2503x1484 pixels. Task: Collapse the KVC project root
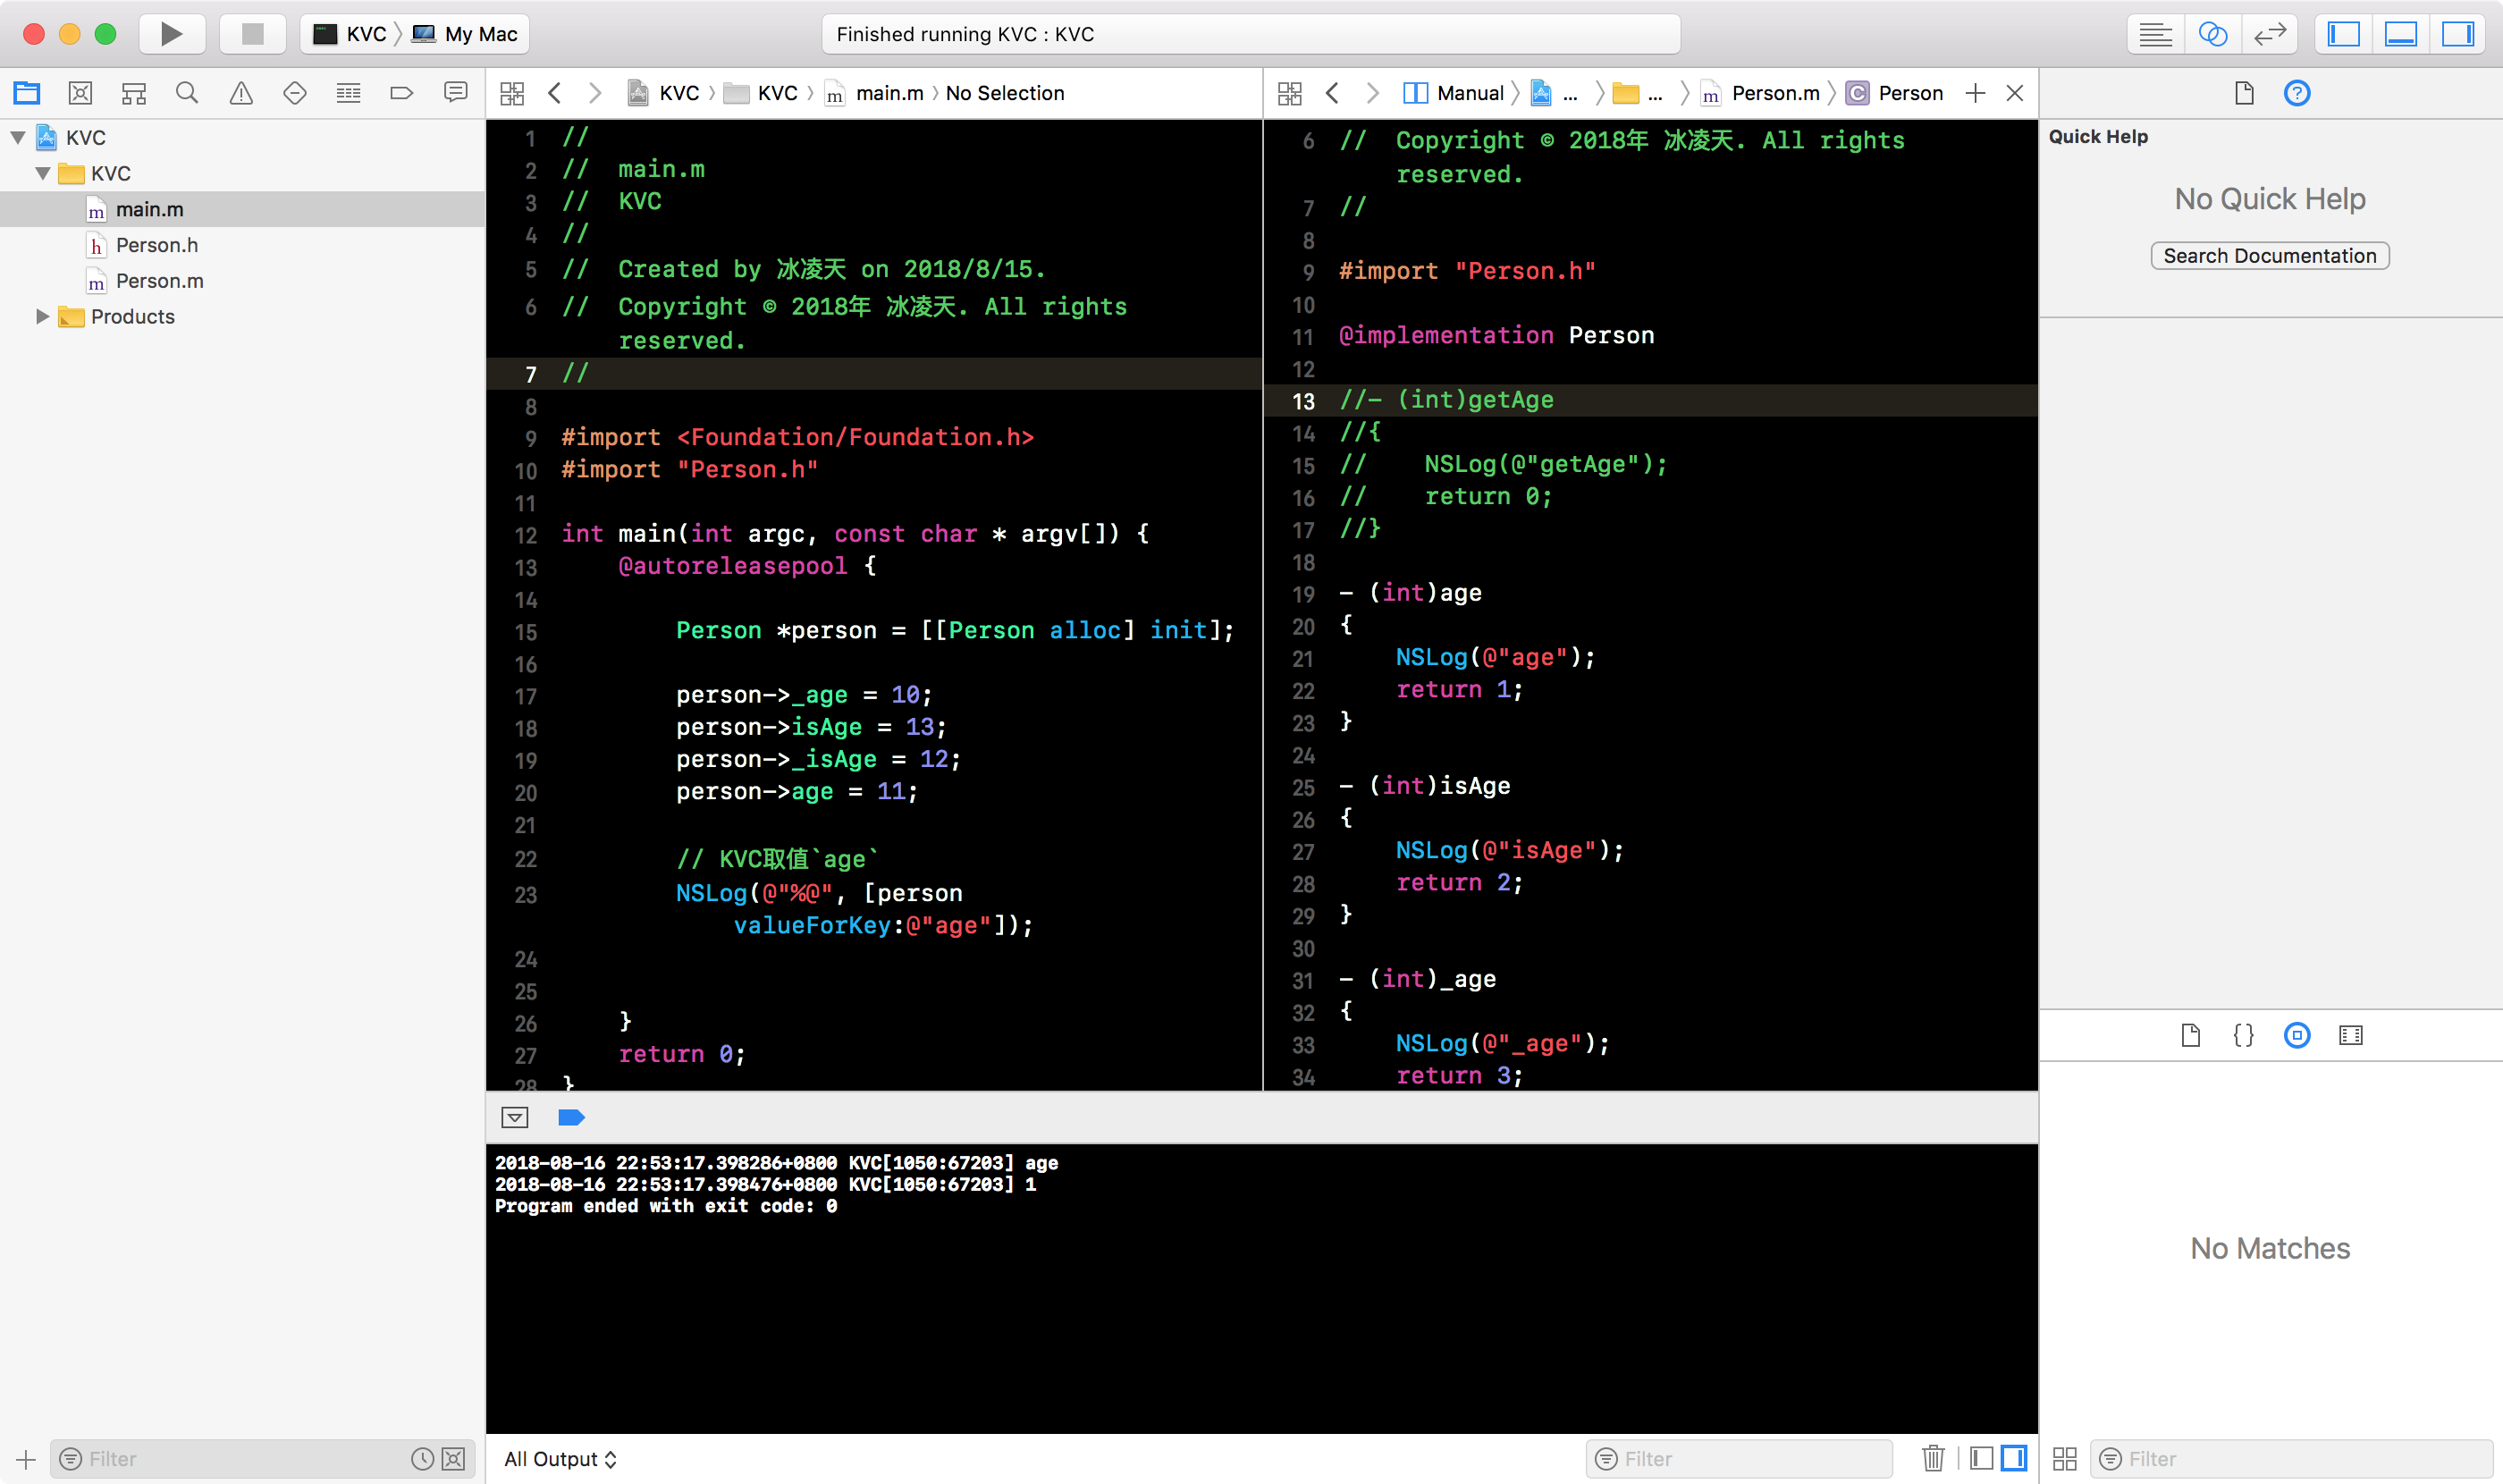pos(18,138)
